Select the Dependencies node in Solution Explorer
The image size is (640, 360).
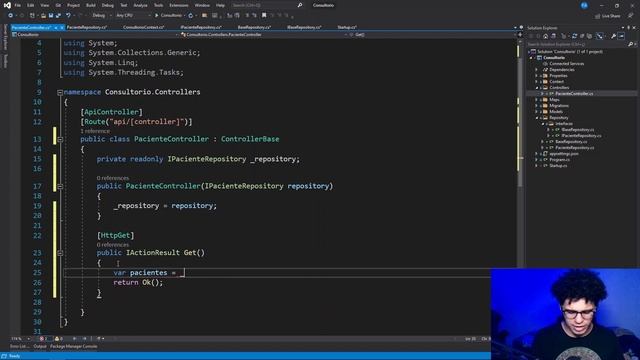coord(562,69)
